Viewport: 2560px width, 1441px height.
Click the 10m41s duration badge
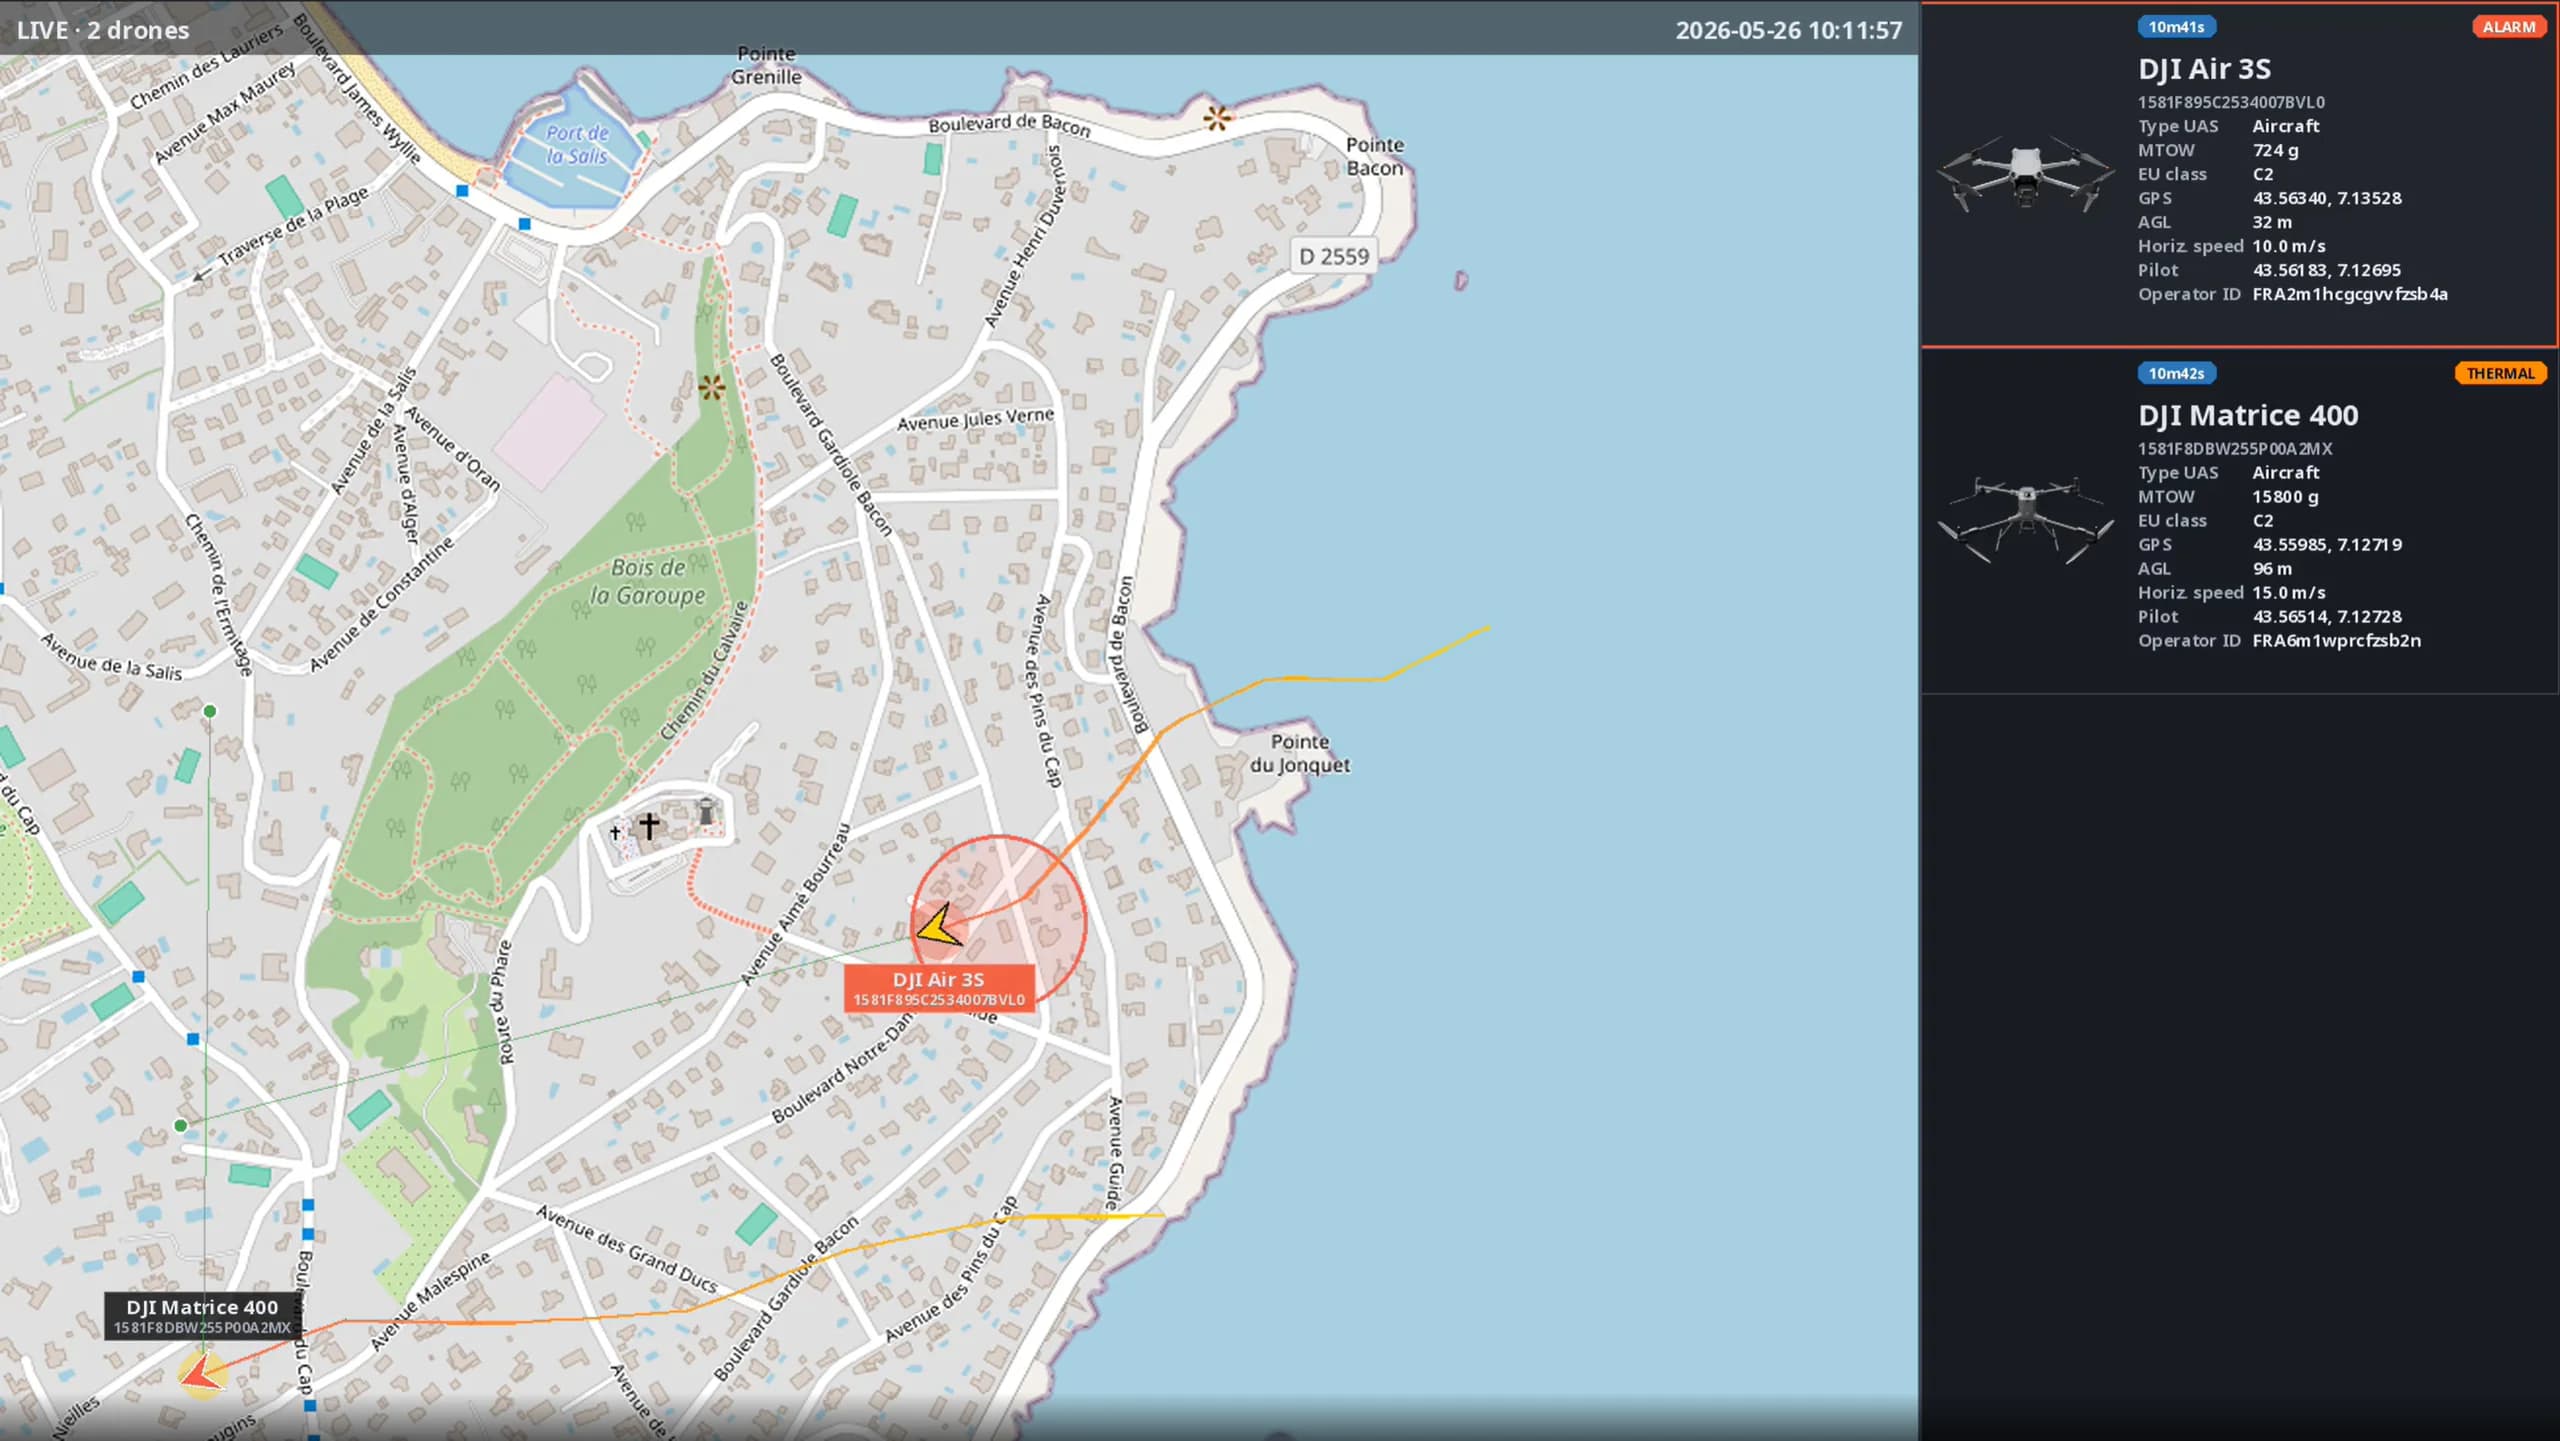2176,27
